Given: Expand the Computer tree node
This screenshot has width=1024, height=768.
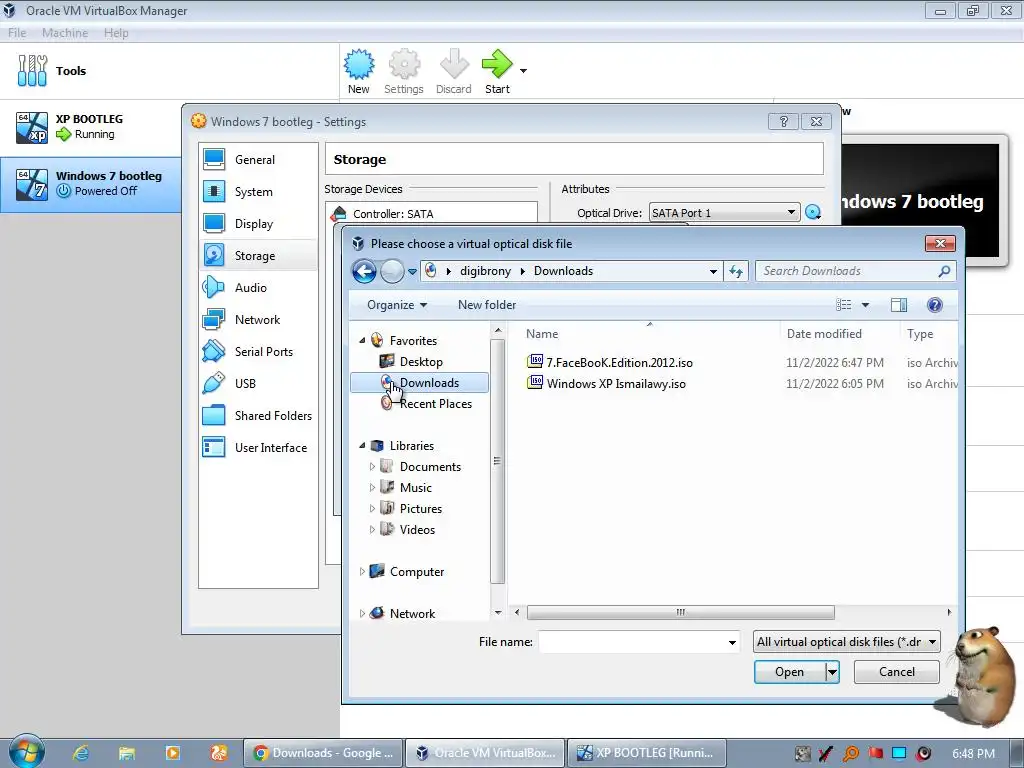Looking at the screenshot, I should [362, 571].
